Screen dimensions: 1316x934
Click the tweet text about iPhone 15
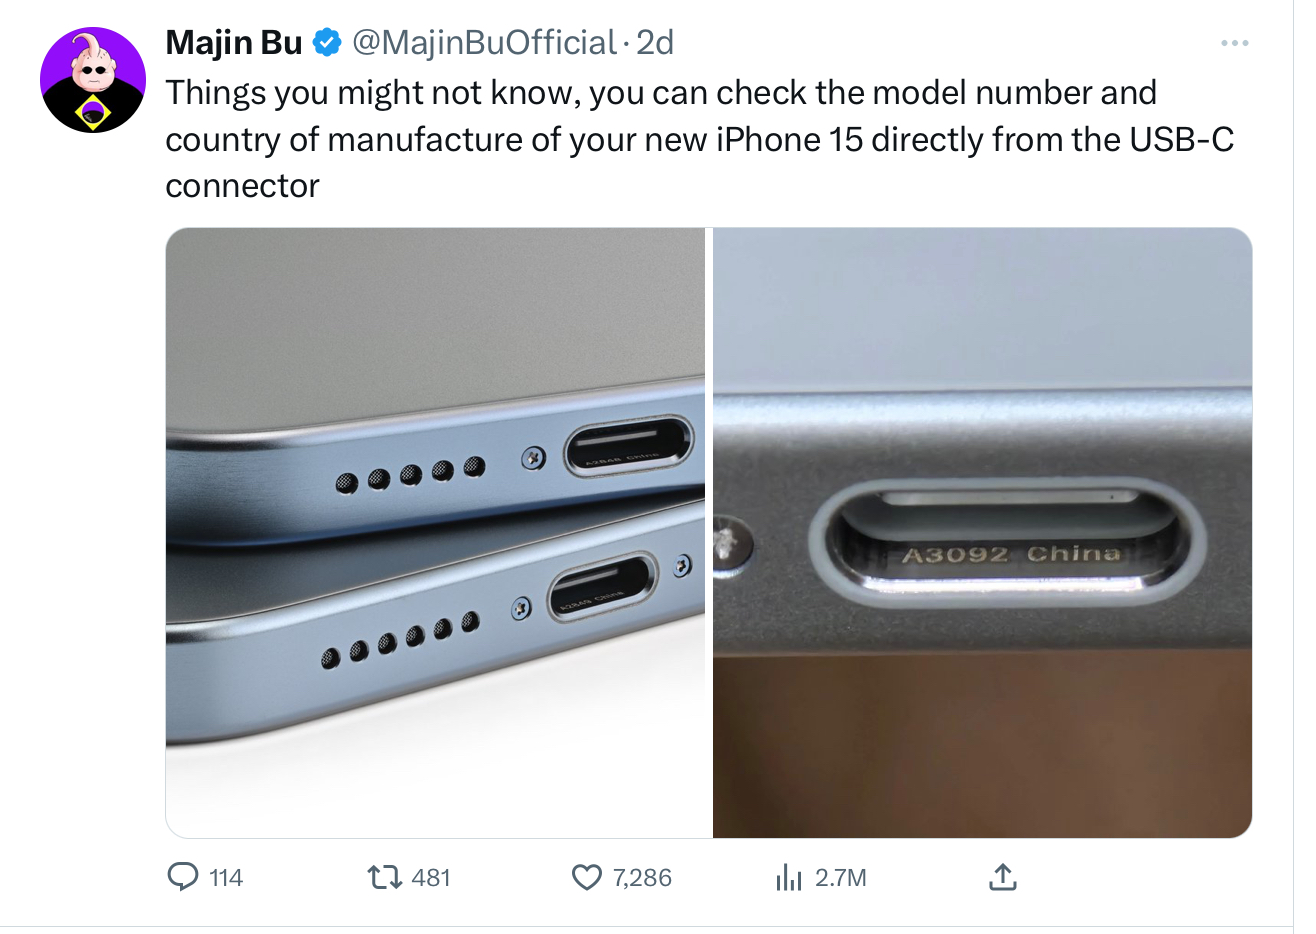tap(699, 139)
